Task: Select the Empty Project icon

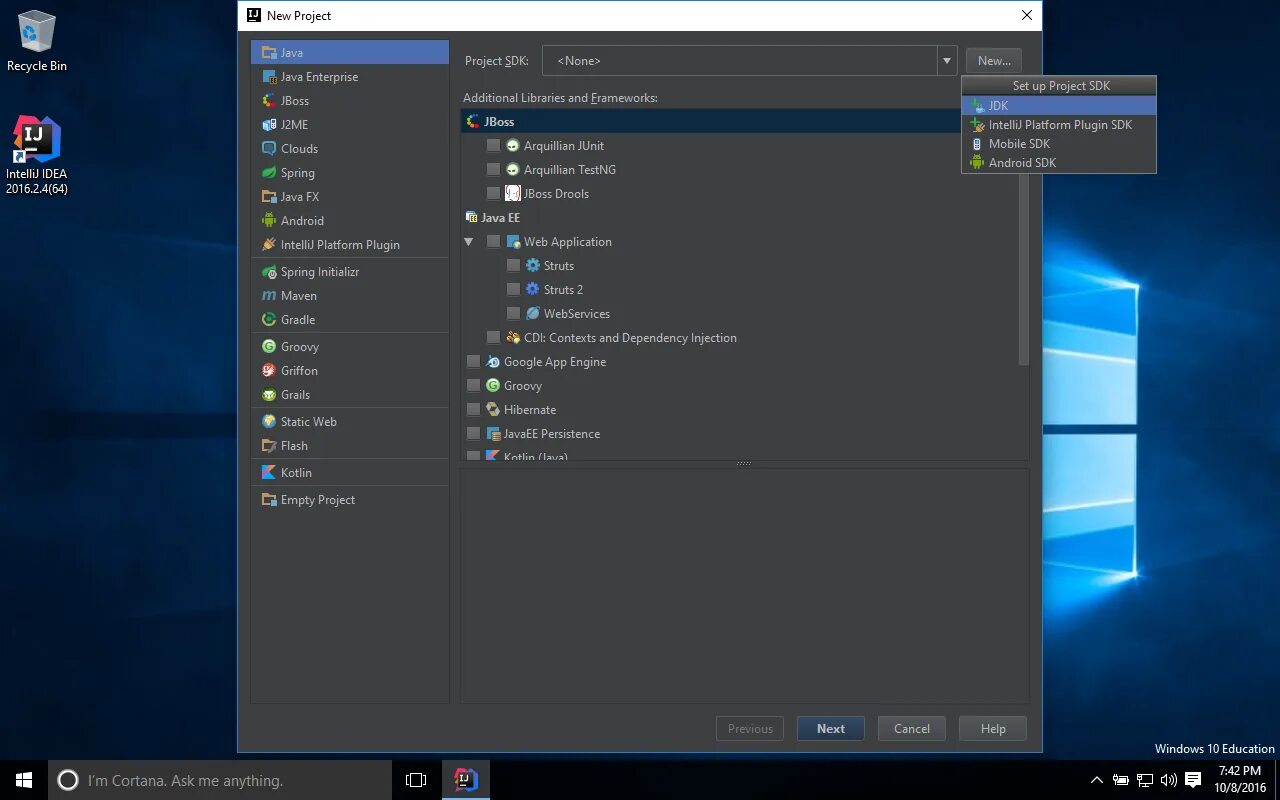Action: coord(269,500)
